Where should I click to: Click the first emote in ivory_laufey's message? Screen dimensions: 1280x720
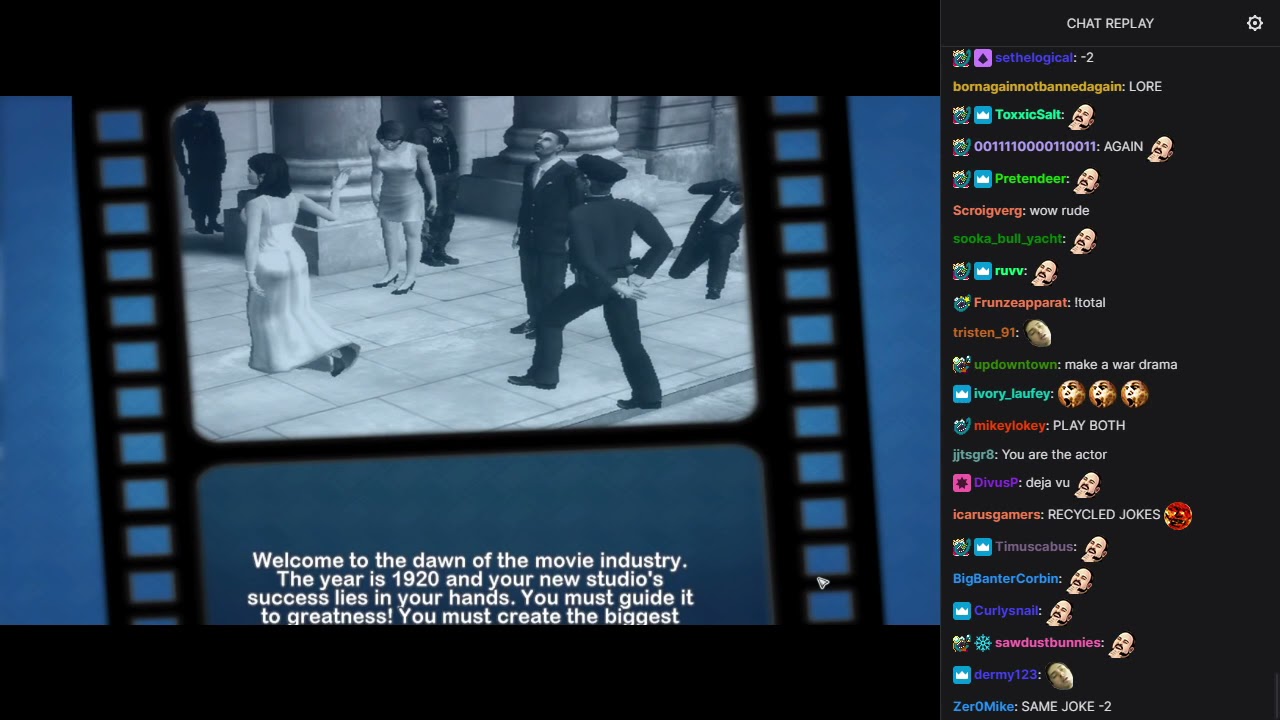pyautogui.click(x=1072, y=394)
